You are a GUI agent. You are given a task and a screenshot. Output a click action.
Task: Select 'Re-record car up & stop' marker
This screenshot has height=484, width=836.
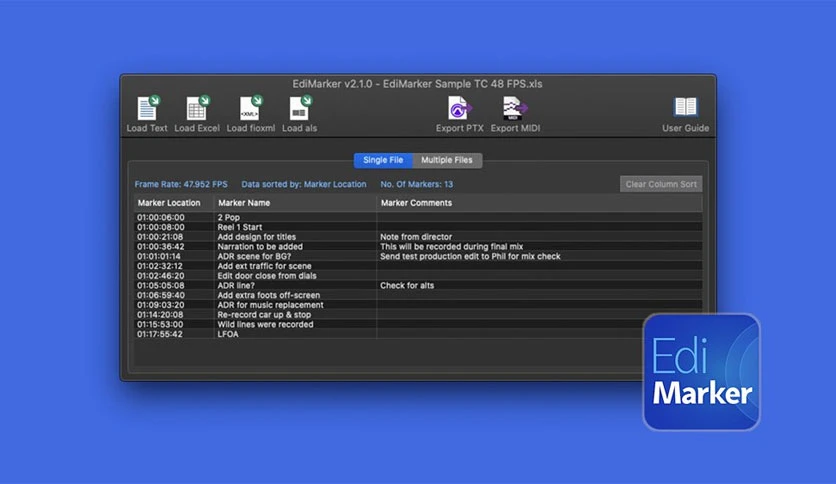(x=264, y=314)
